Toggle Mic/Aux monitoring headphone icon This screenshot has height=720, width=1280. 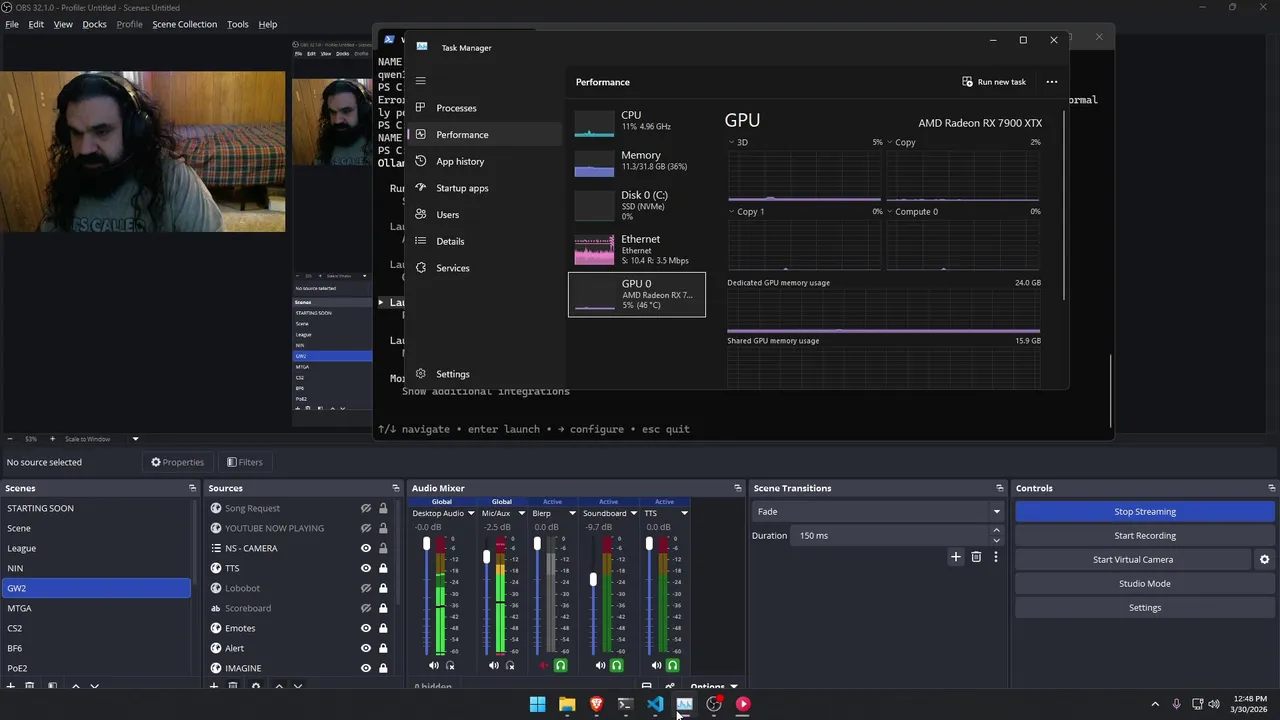click(x=510, y=665)
